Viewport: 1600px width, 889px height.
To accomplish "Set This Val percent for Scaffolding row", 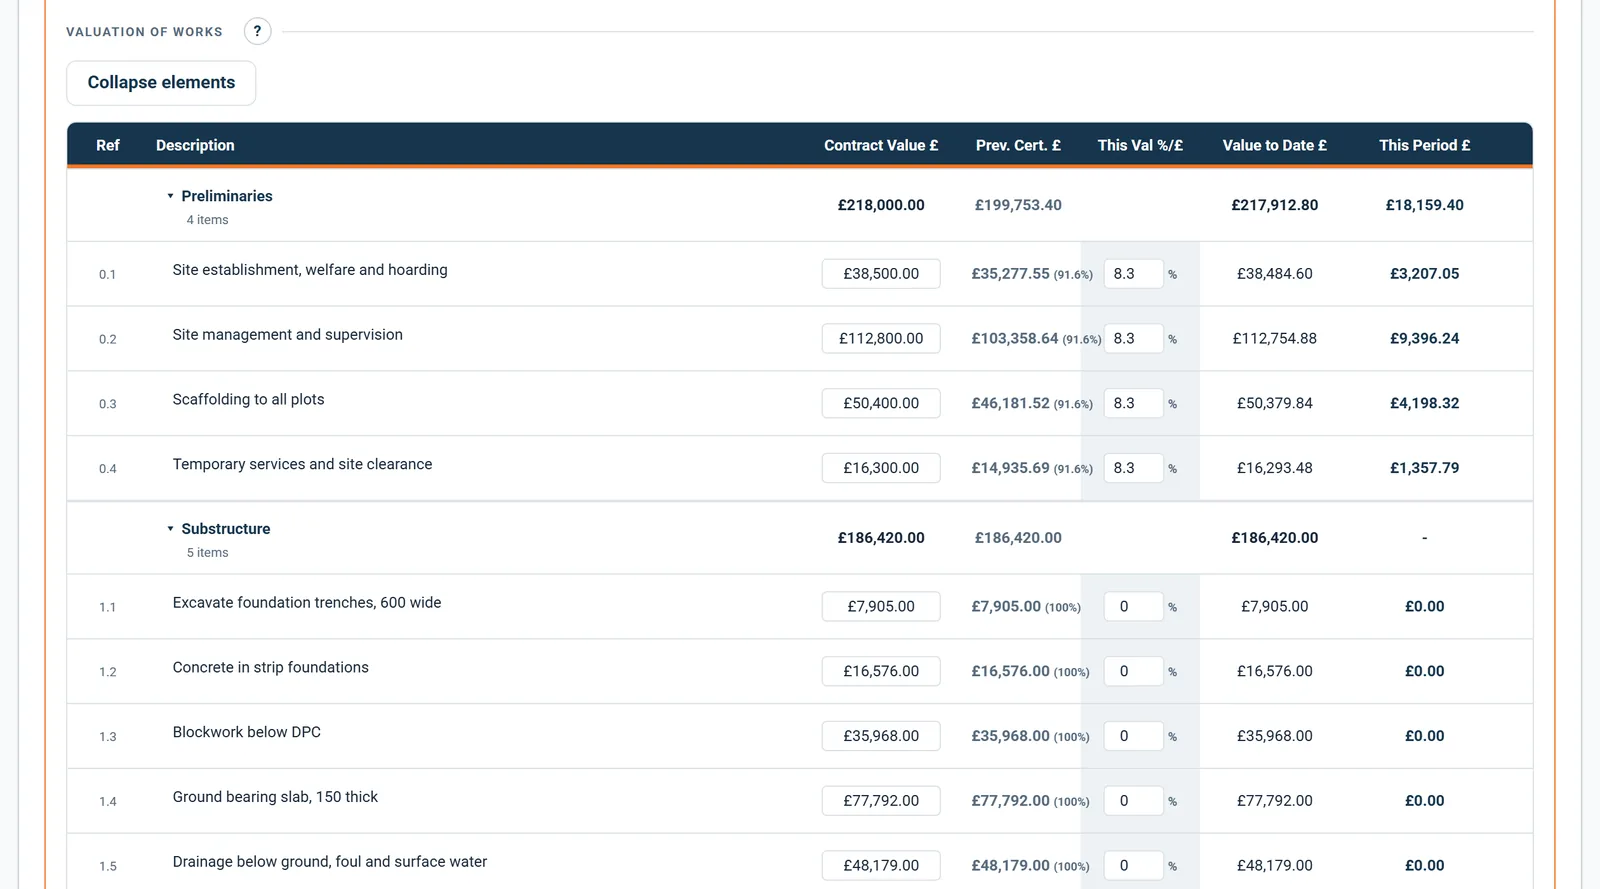I will click(1134, 403).
